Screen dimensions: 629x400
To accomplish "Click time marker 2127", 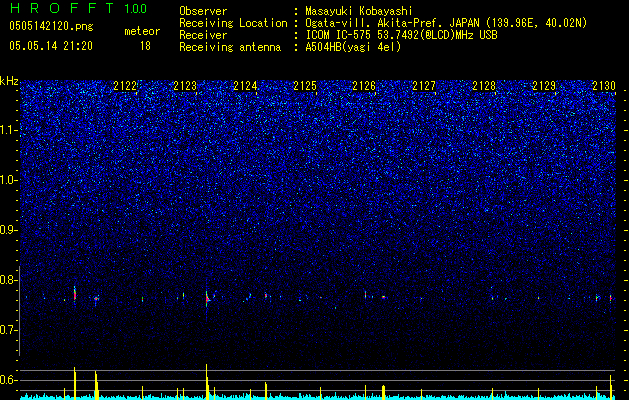I will pyautogui.click(x=424, y=86).
